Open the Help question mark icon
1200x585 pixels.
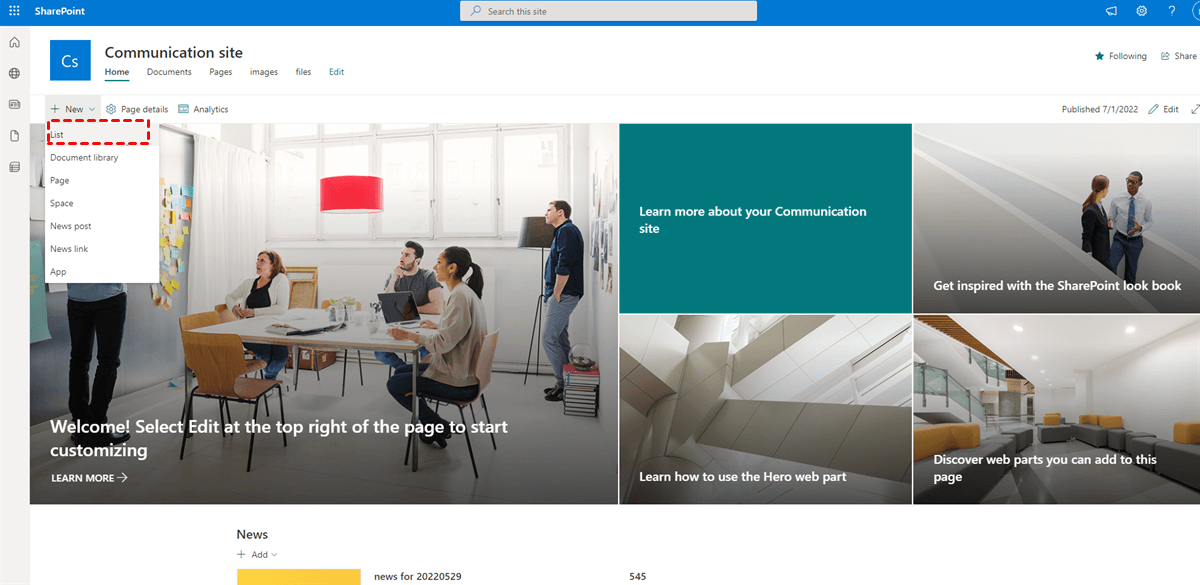click(1171, 11)
